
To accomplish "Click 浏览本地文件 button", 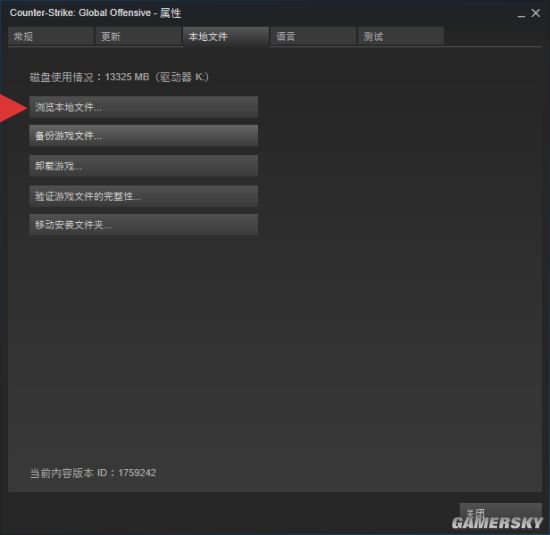I will (x=143, y=107).
